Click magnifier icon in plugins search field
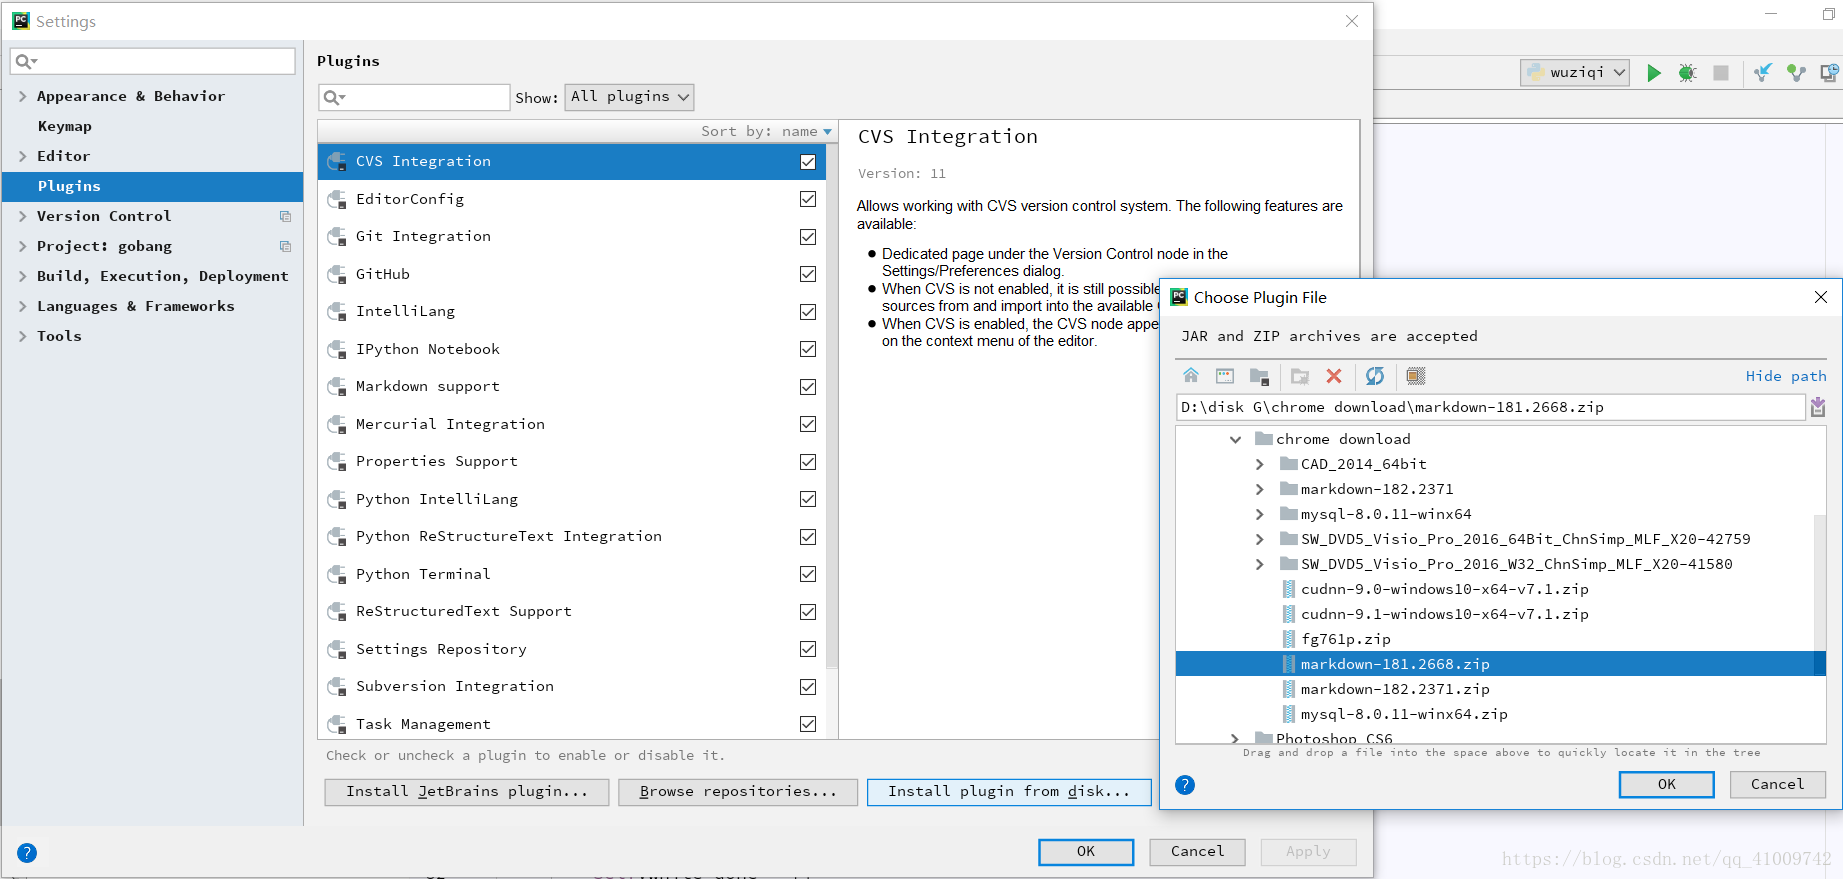Image resolution: width=1843 pixels, height=879 pixels. click(334, 97)
